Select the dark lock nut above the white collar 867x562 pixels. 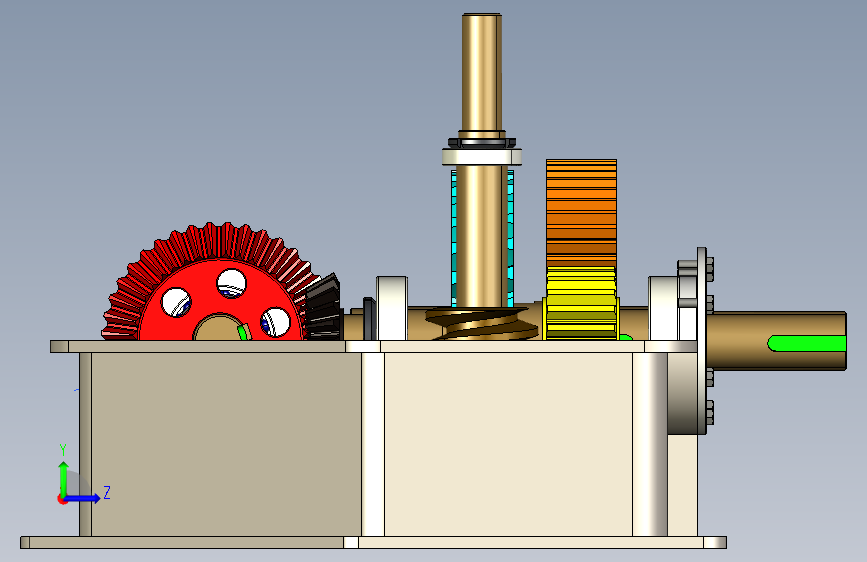(482, 142)
